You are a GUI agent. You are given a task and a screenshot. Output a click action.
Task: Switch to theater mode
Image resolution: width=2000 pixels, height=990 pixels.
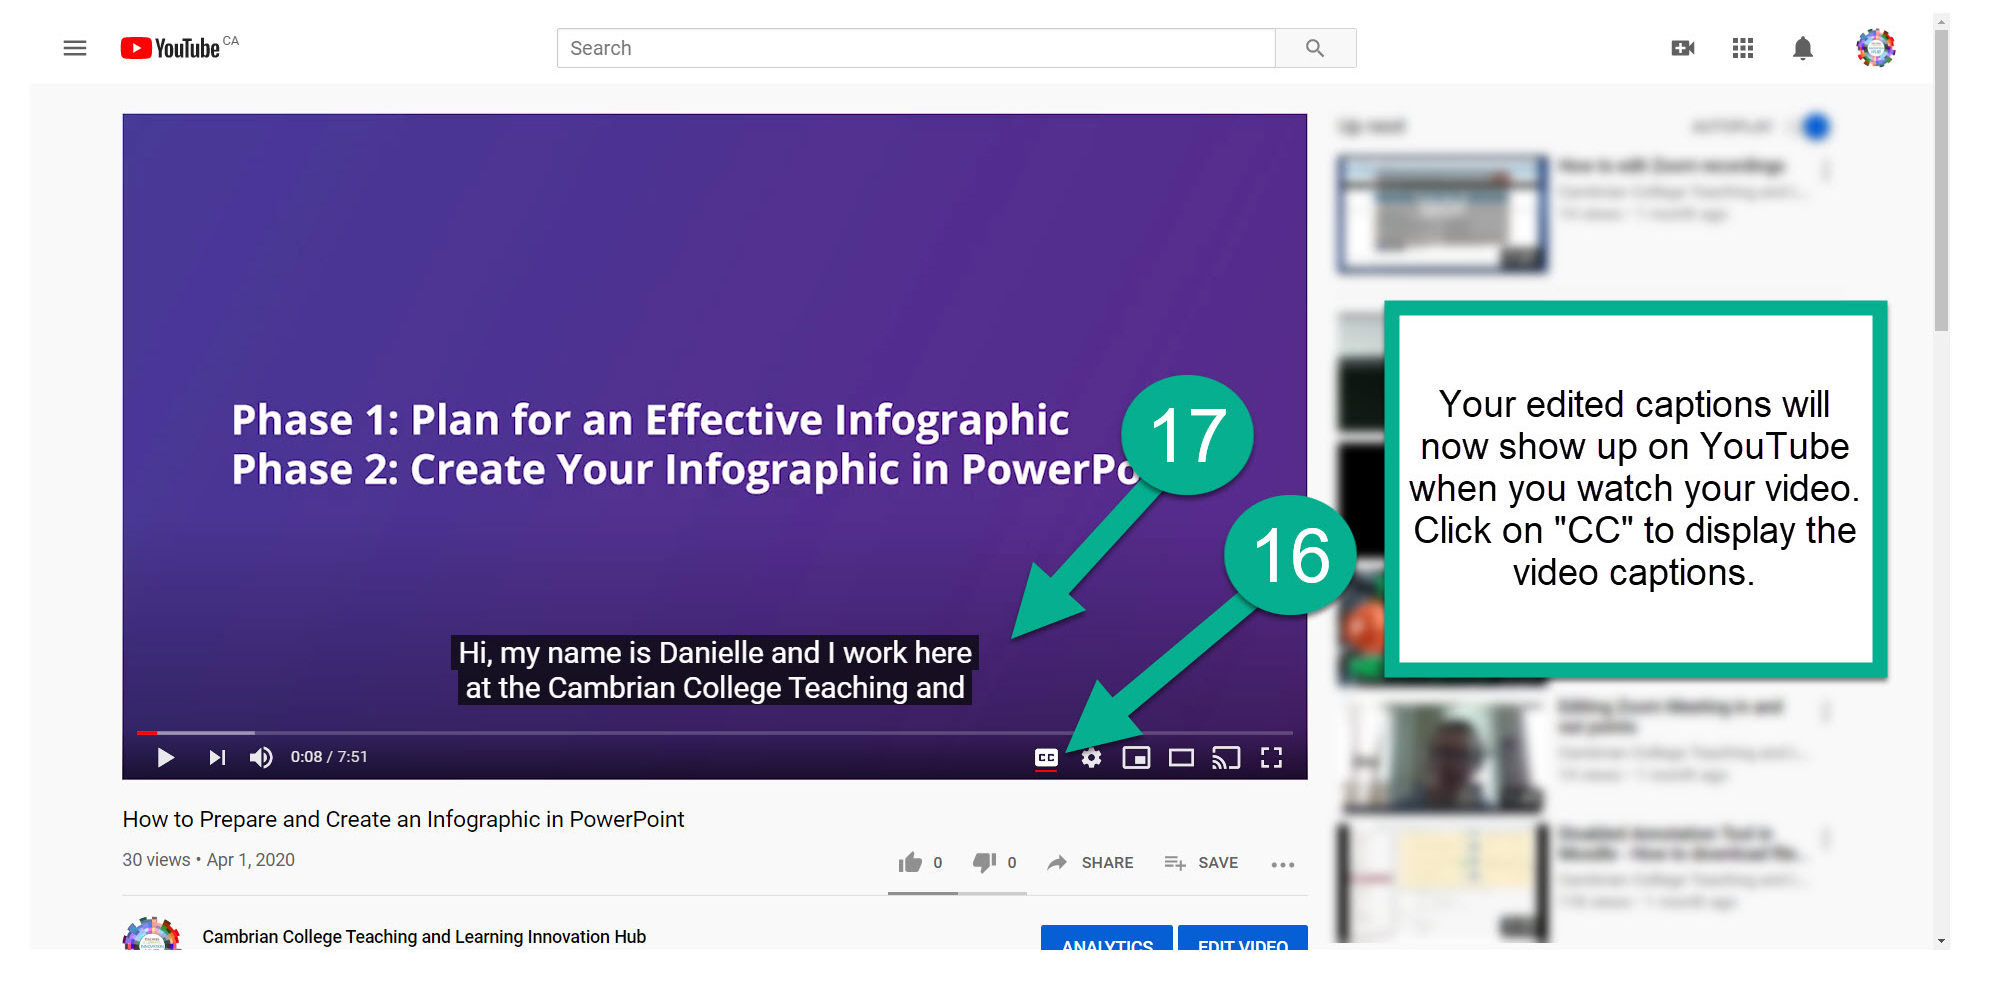1181,758
